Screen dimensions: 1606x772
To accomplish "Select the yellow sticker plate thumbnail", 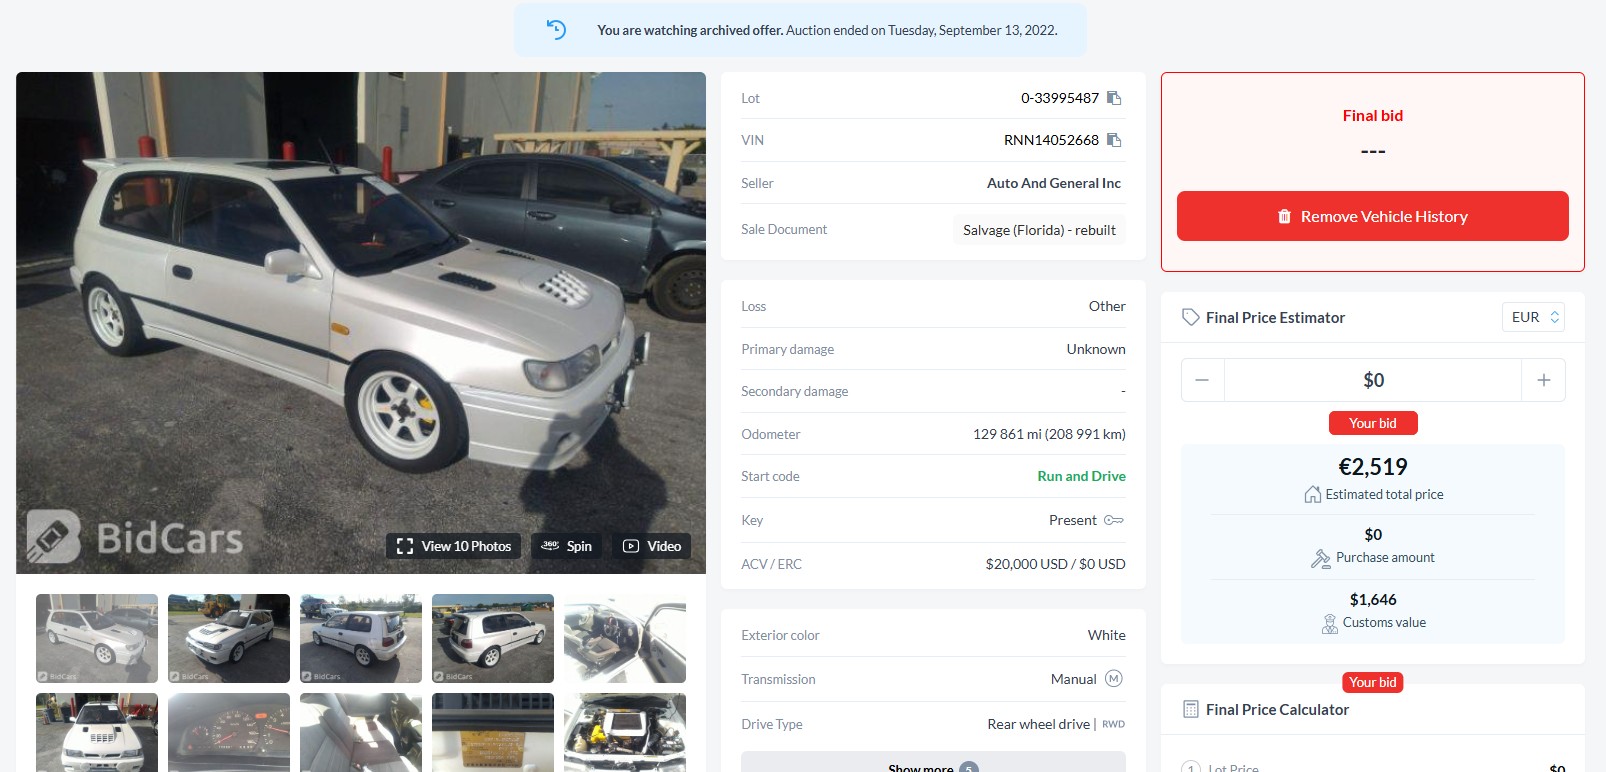I will click(493, 732).
